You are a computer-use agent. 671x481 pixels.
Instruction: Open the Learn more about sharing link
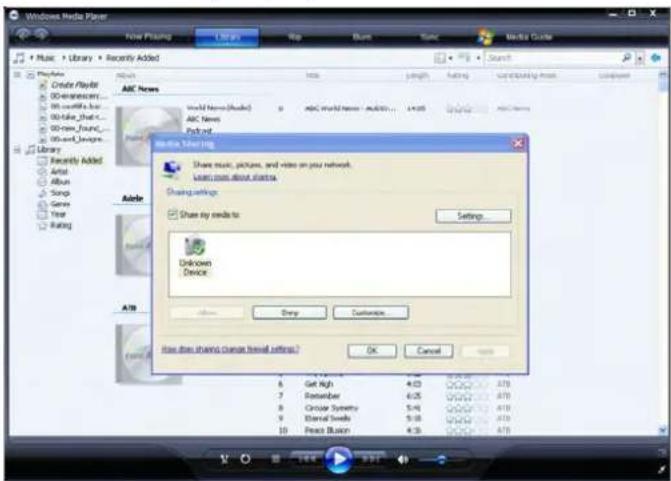(x=235, y=177)
